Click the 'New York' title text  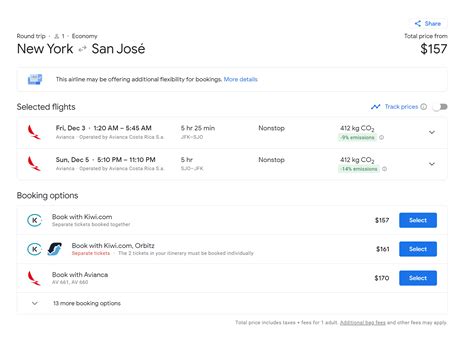coord(45,49)
